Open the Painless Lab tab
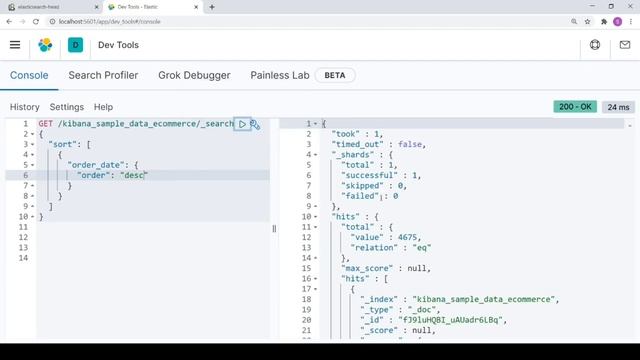The width and height of the screenshot is (640, 360). [280, 76]
